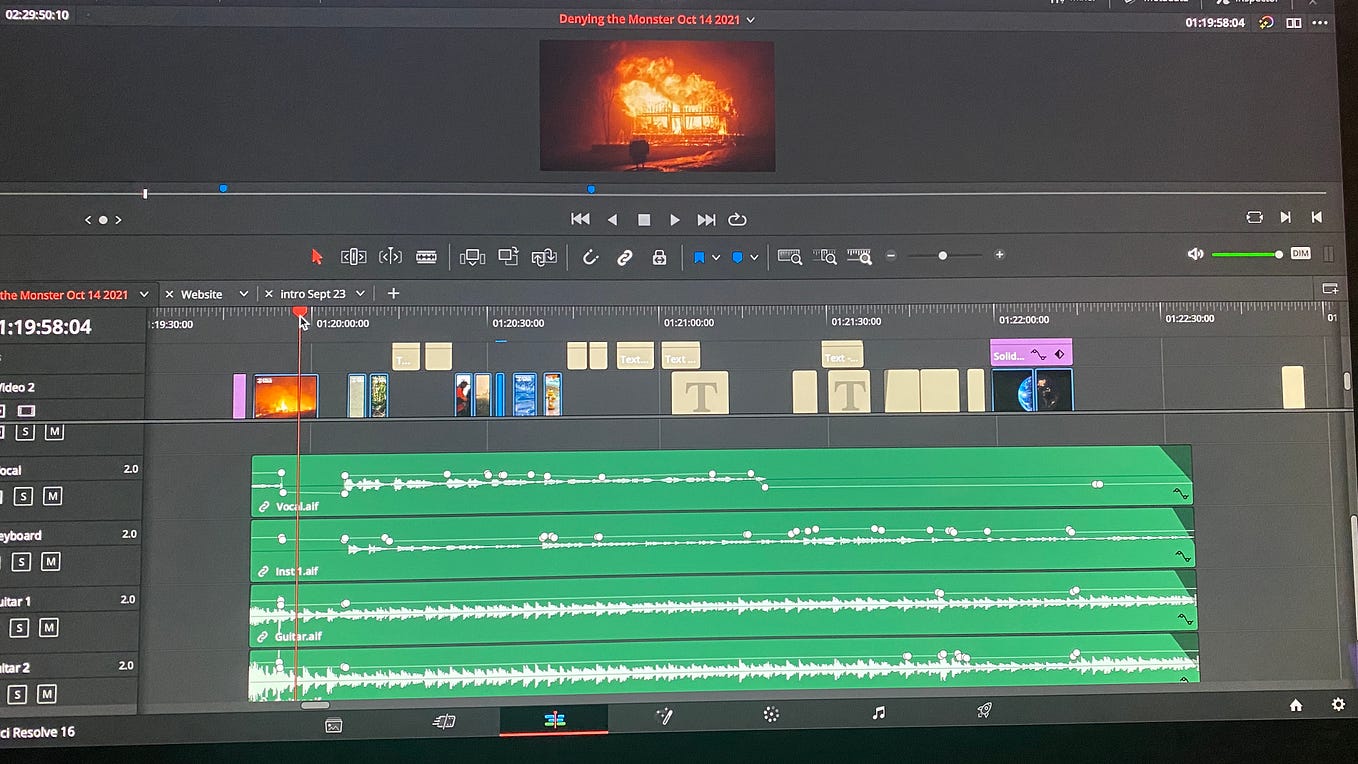Adjust the green volume slider
The image size is (1358, 764).
(1247, 255)
